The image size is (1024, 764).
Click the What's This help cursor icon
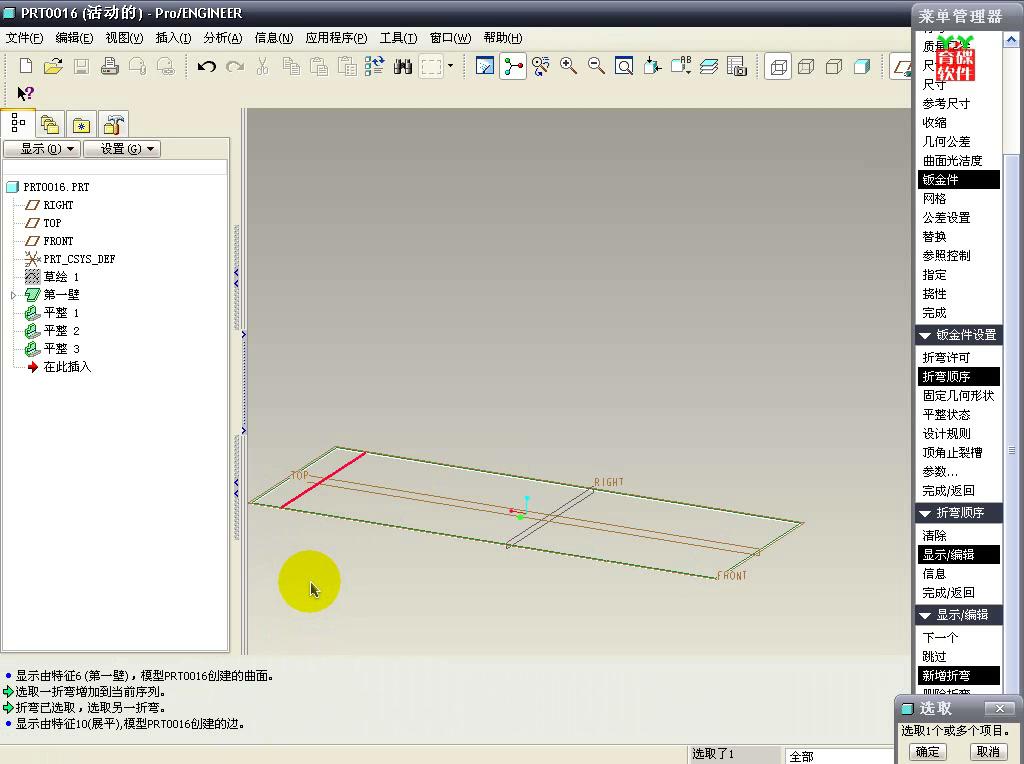click(x=25, y=93)
